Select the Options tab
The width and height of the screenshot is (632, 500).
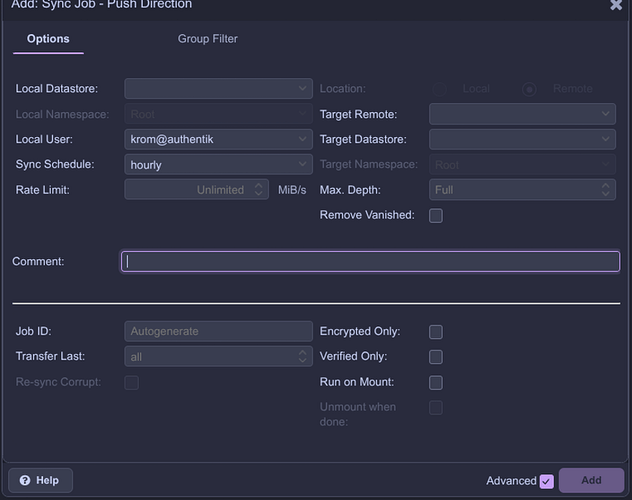point(48,39)
